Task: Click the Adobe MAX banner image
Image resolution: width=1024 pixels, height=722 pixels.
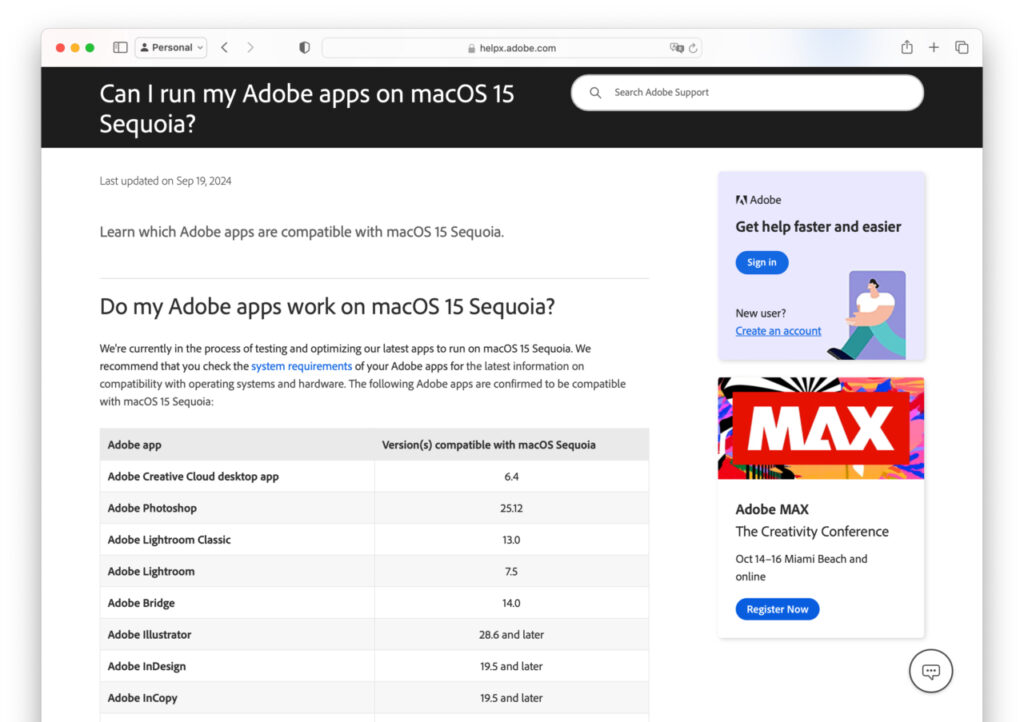Action: (x=820, y=427)
